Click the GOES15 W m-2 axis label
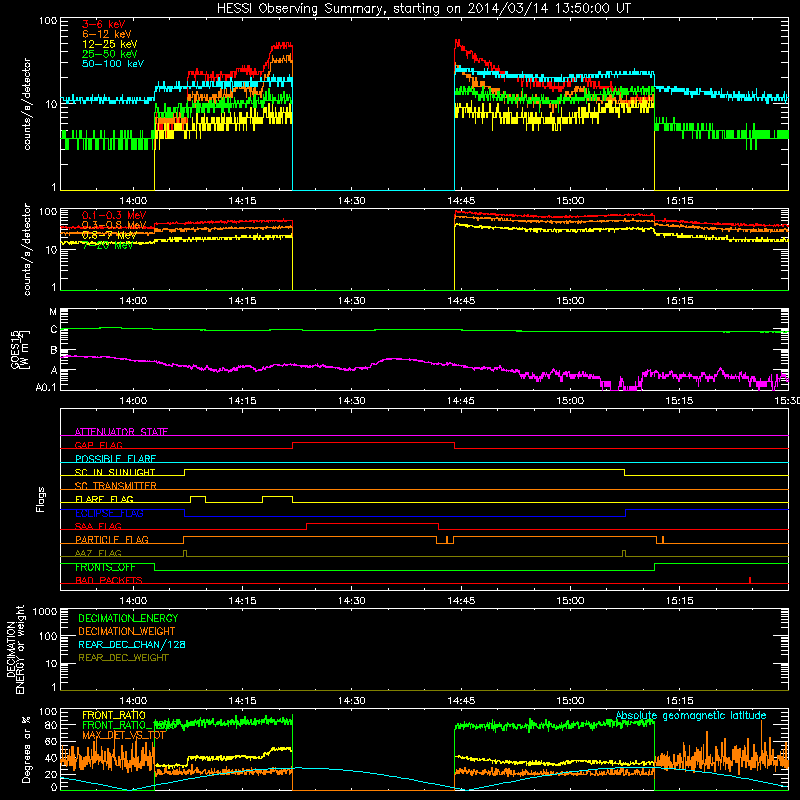Viewport: 800px width, 800px height. (20, 349)
